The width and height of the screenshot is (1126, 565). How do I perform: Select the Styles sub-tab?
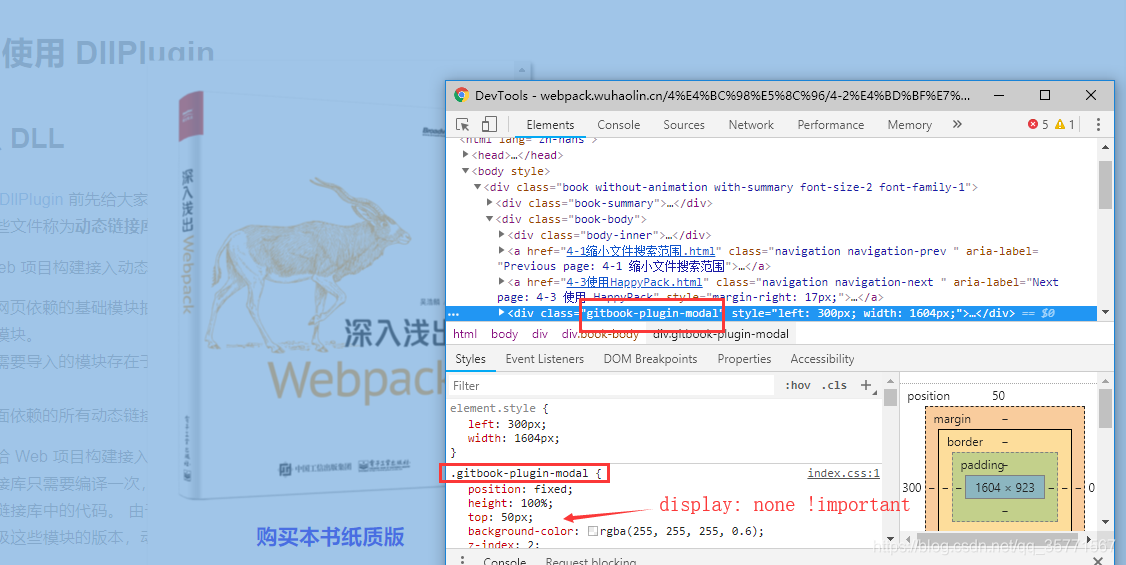470,358
